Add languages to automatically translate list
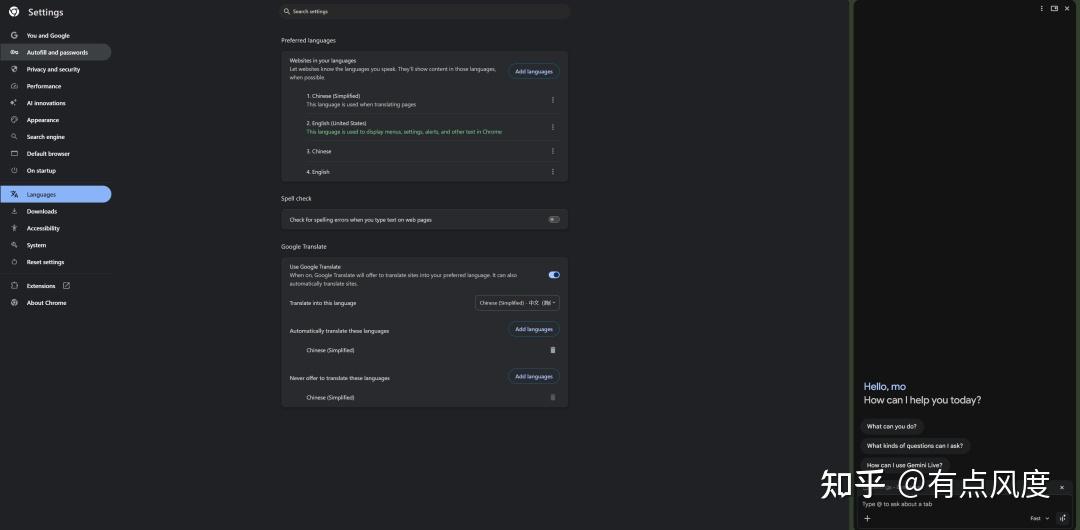Viewport: 1080px width, 530px height. (x=534, y=329)
